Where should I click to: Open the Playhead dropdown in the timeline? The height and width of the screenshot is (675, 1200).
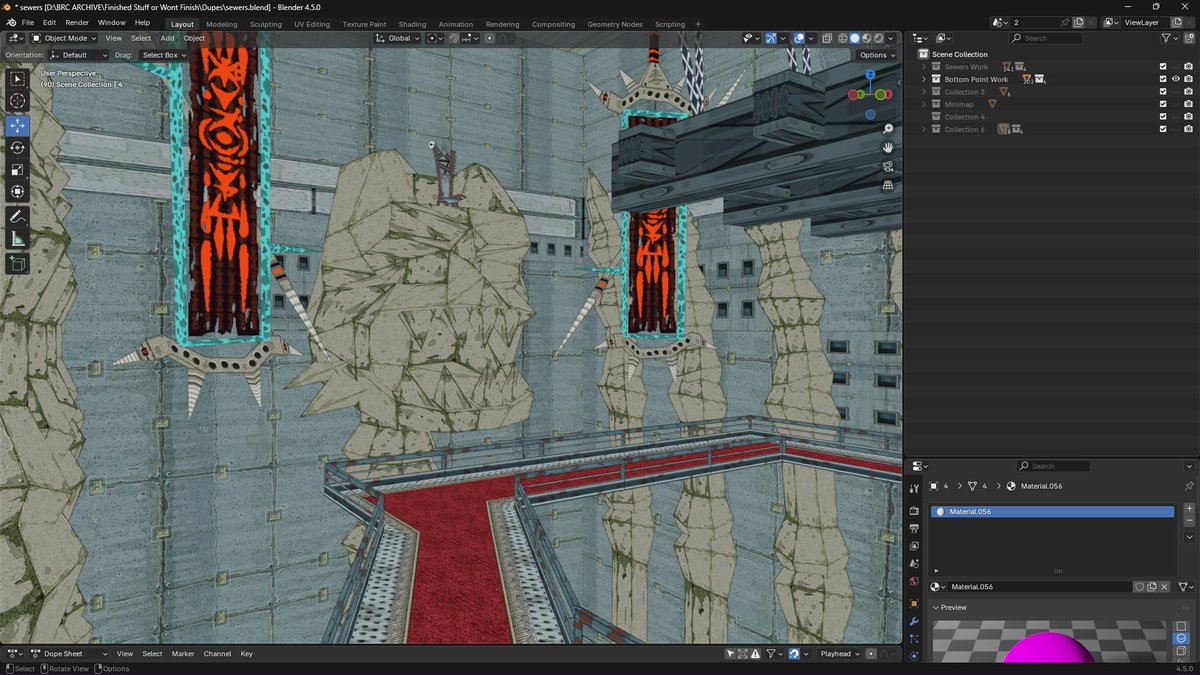tap(839, 654)
